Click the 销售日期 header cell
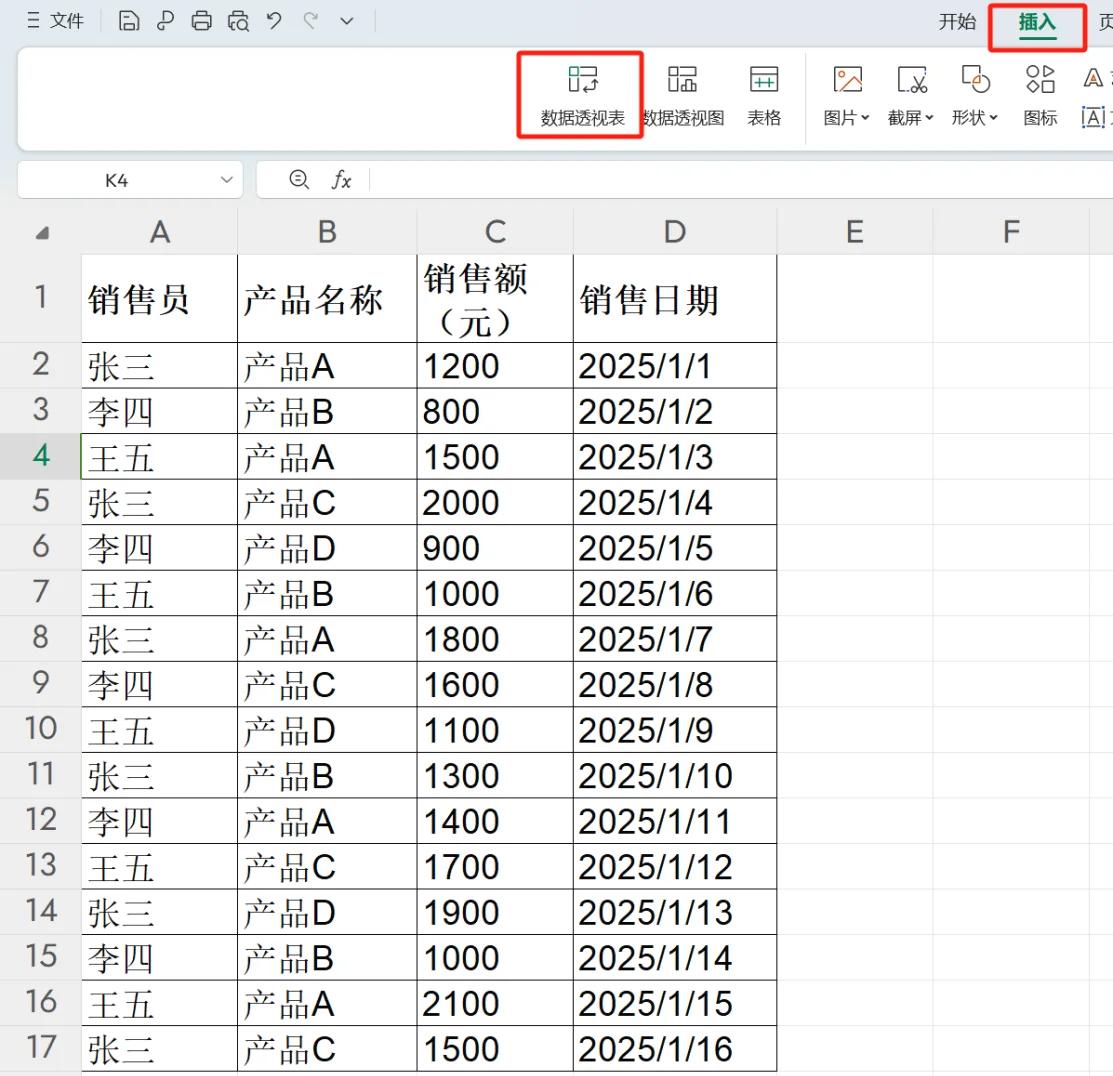This screenshot has height=1076, width=1113. [675, 299]
